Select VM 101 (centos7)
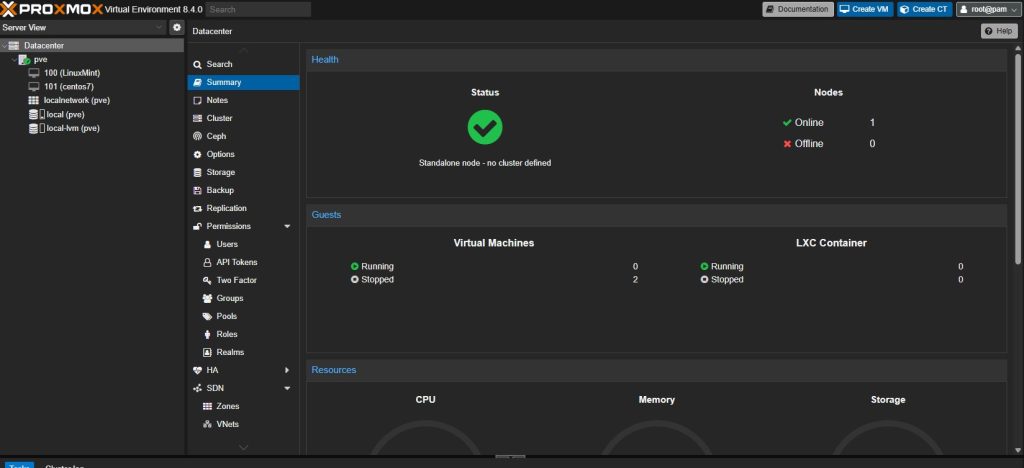1024x468 pixels. tap(69, 87)
